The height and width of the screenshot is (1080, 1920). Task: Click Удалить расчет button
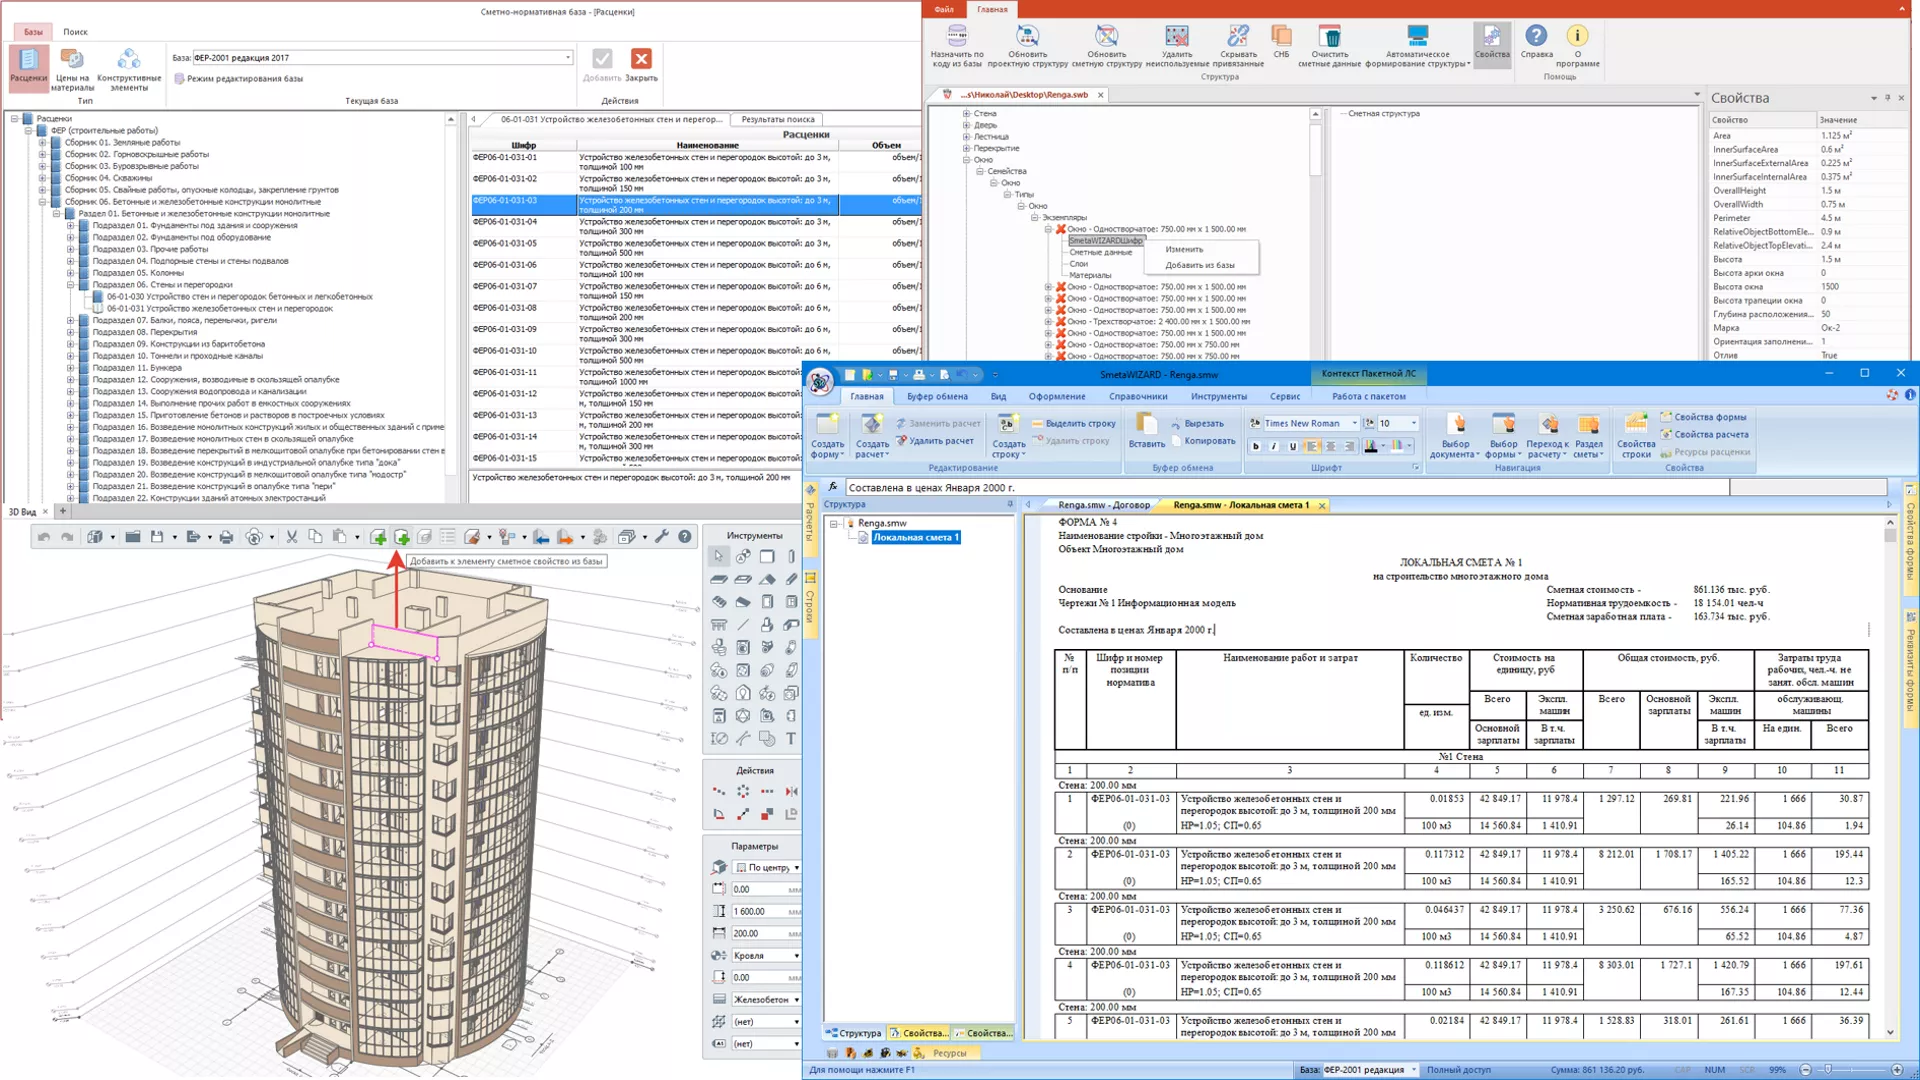(x=934, y=440)
